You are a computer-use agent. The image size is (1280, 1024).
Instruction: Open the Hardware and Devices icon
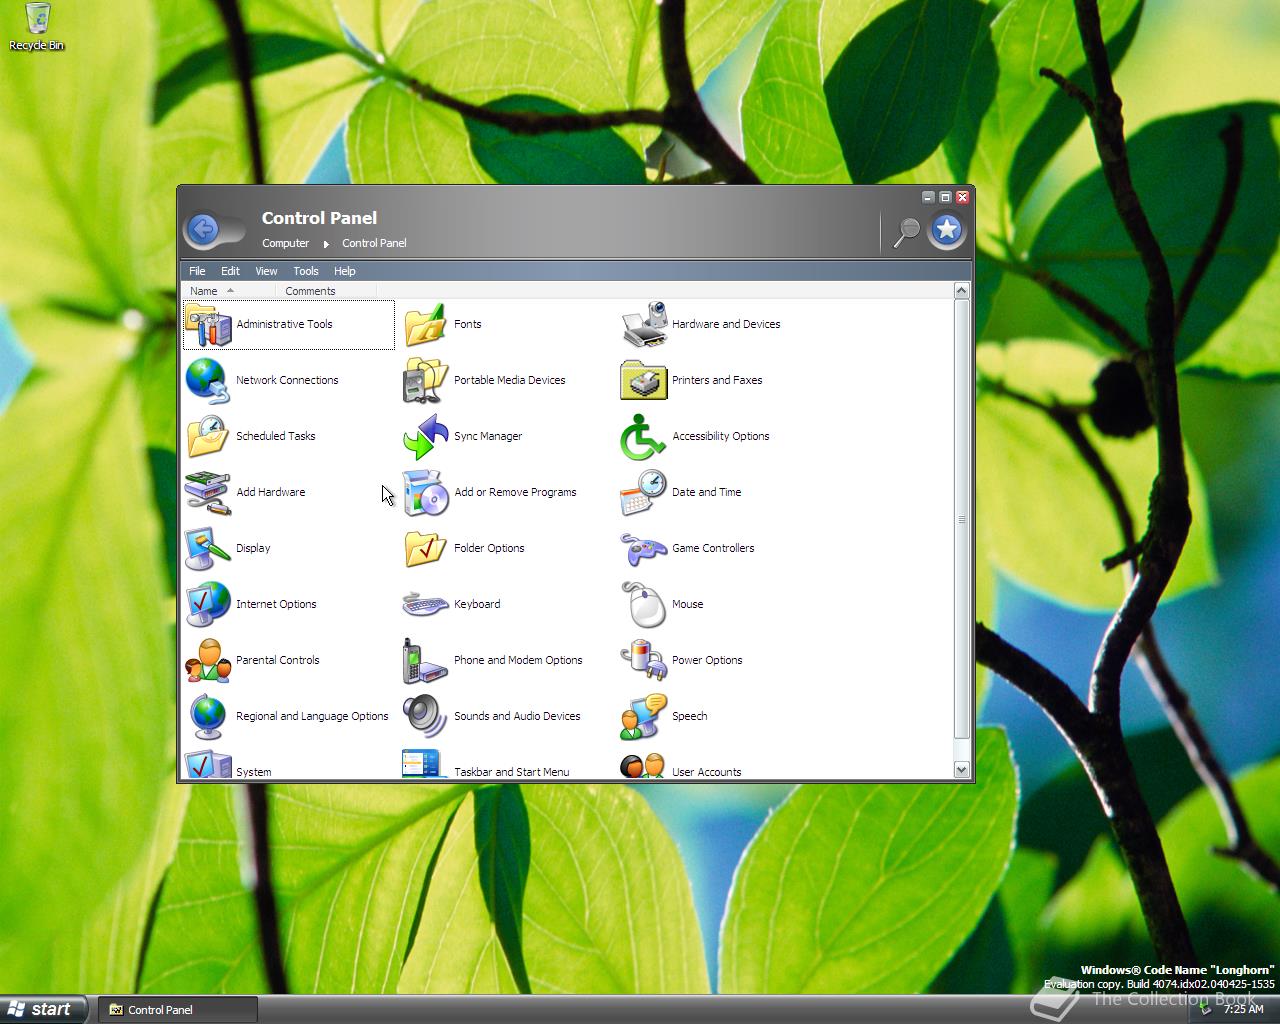pyautogui.click(x=644, y=325)
